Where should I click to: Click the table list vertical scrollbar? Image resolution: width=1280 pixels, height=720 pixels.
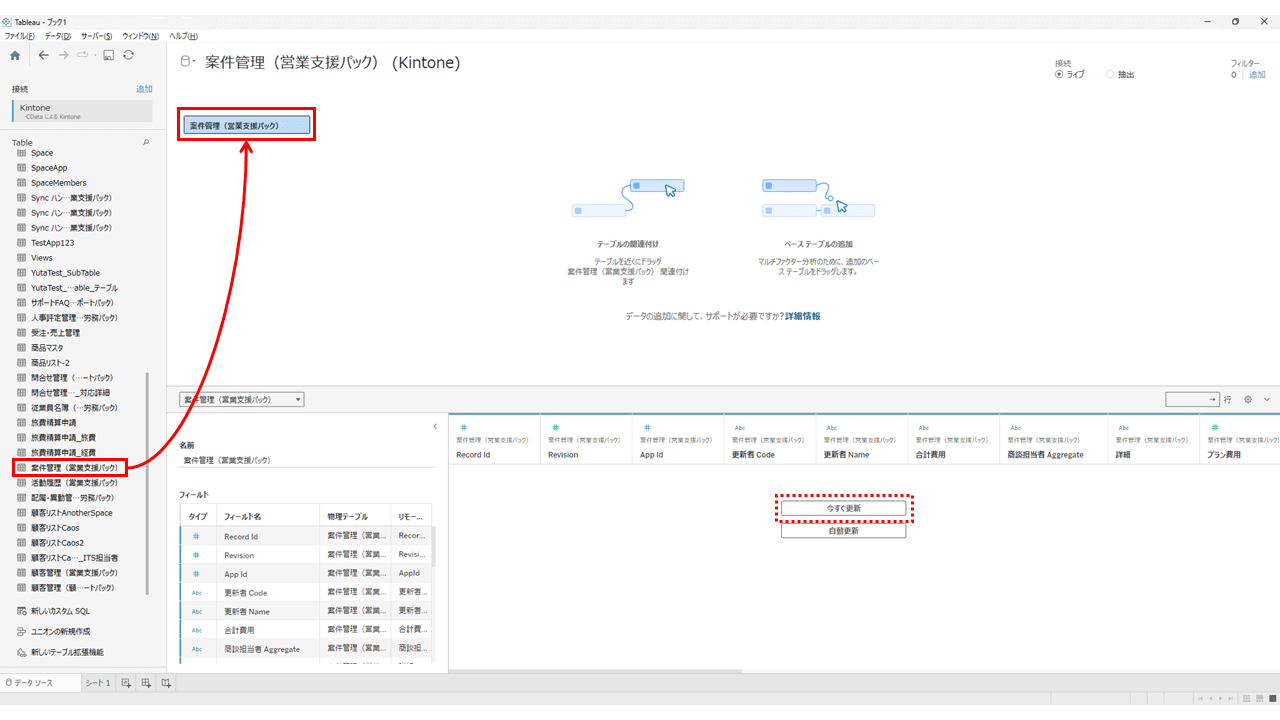[148, 484]
